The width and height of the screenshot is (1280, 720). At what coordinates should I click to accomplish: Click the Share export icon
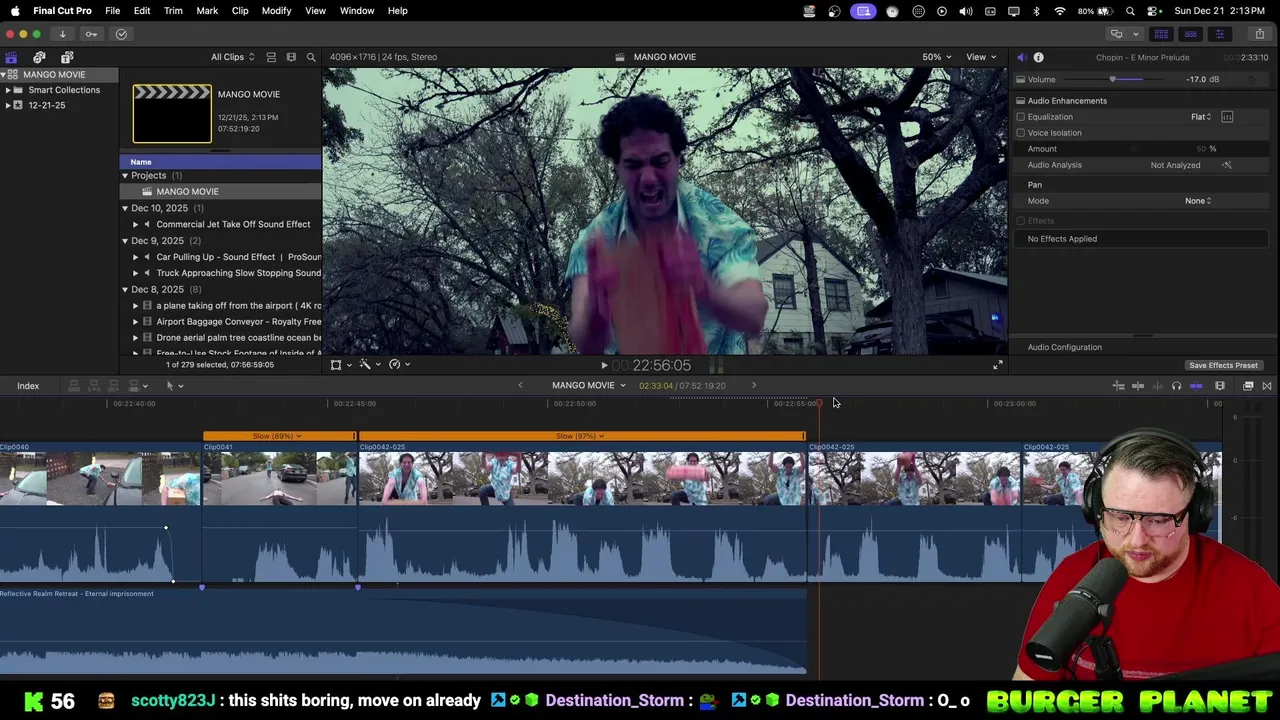[1259, 34]
